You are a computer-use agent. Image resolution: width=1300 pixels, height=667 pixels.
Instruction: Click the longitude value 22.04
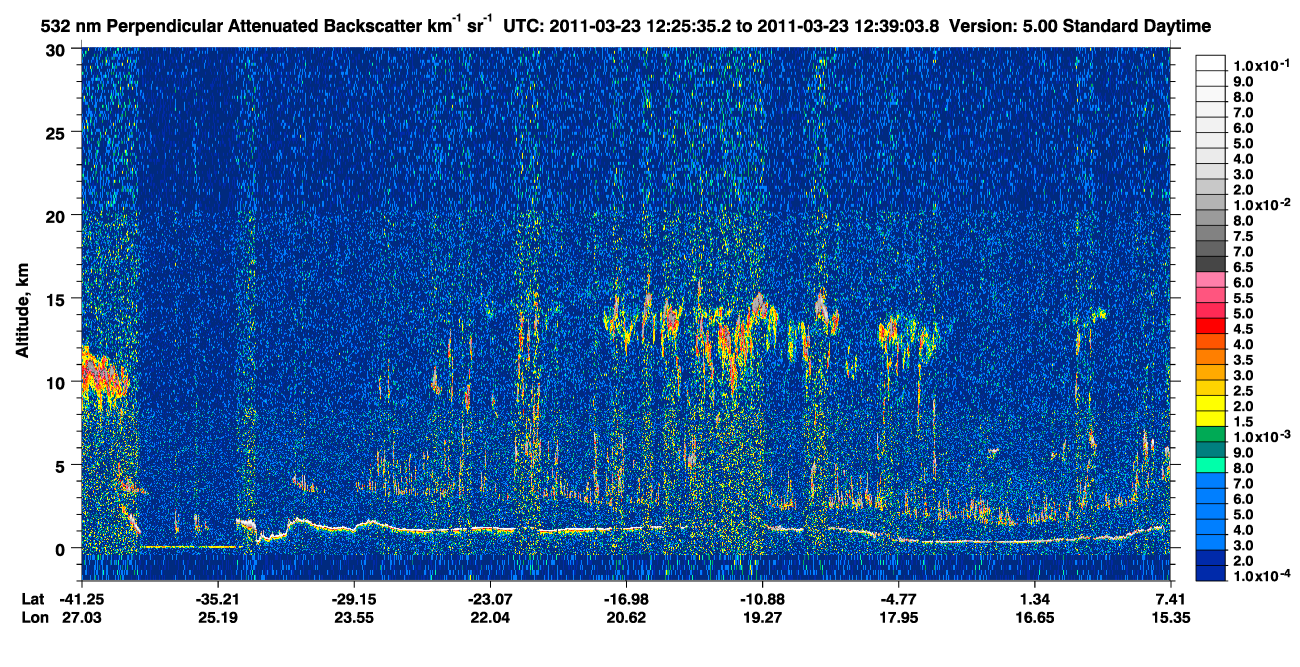click(489, 617)
